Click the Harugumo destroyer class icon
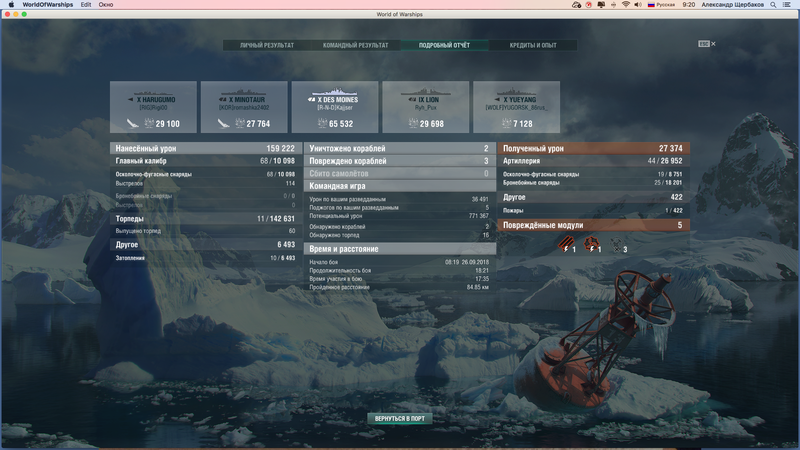Image resolution: width=800 pixels, height=450 pixels. 131,99
